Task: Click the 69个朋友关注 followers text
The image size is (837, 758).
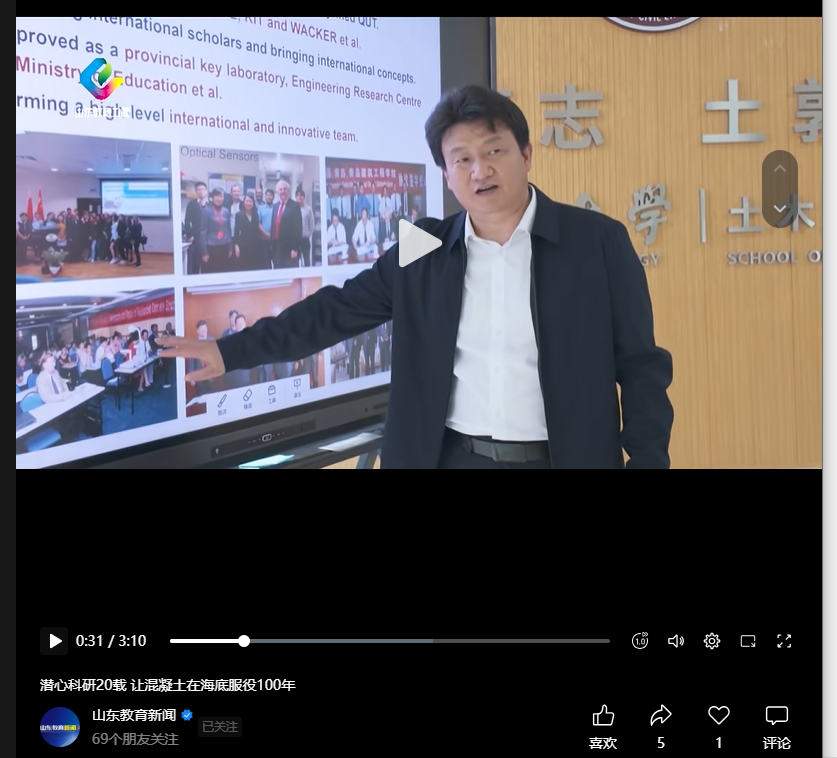Action: coord(135,739)
